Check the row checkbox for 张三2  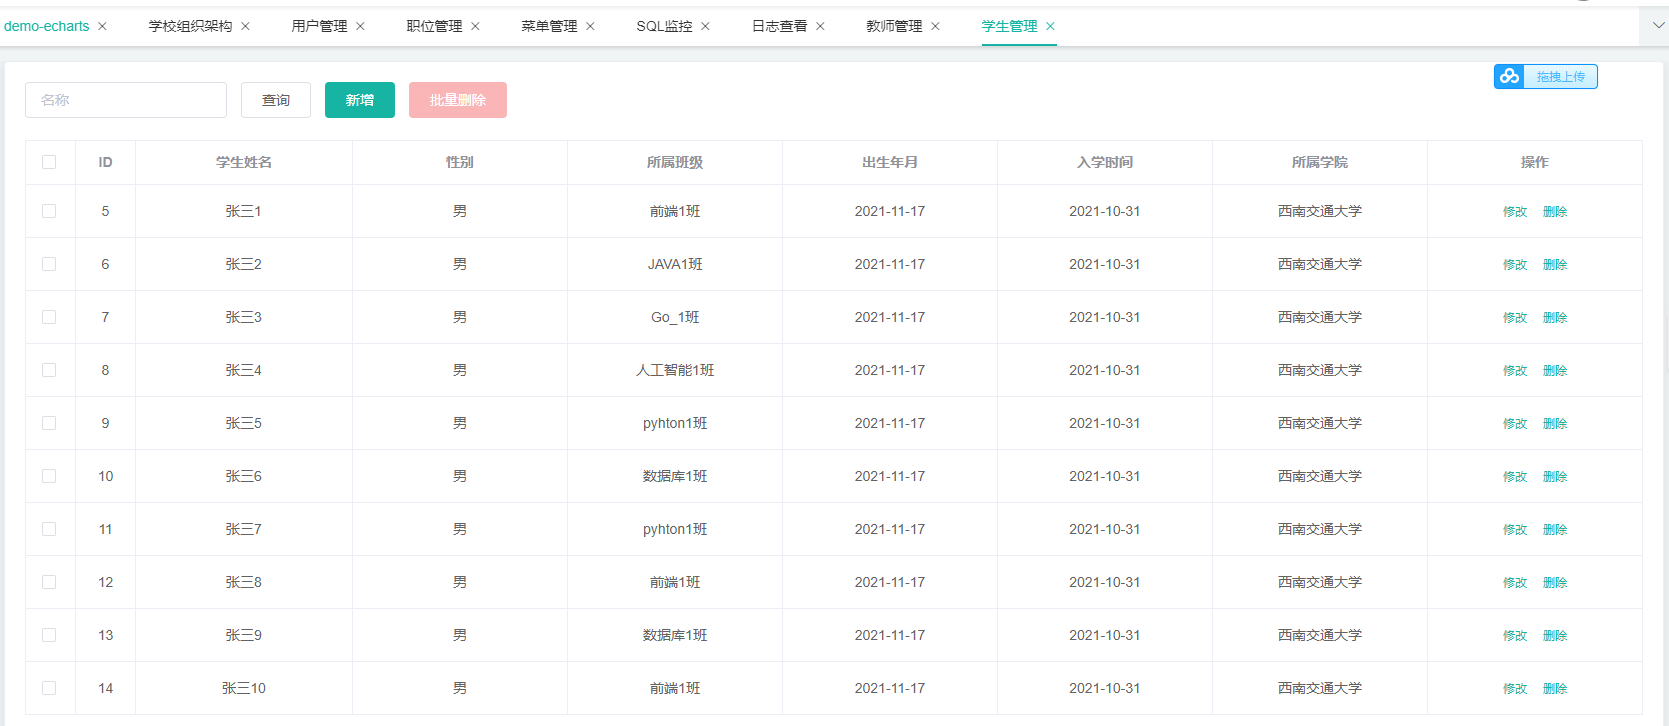(x=49, y=264)
